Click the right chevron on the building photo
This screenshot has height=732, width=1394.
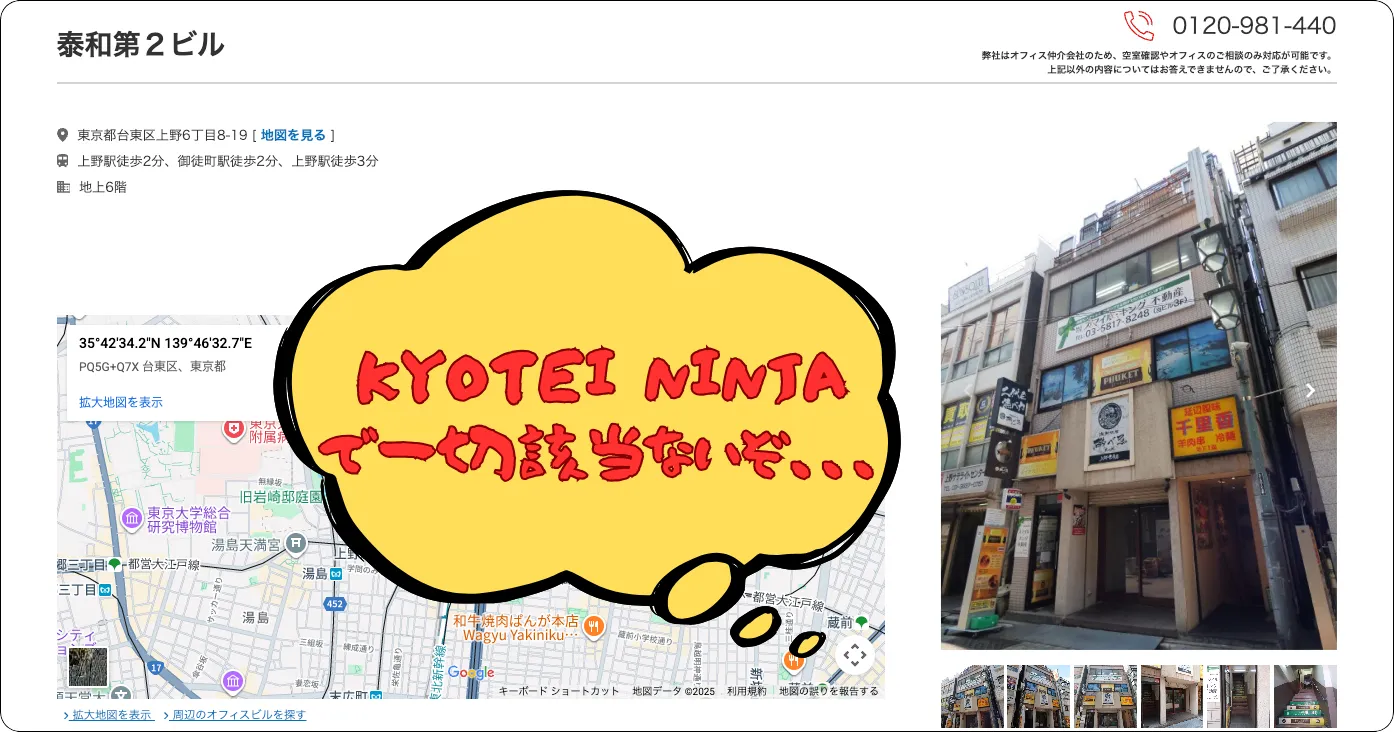click(1310, 390)
